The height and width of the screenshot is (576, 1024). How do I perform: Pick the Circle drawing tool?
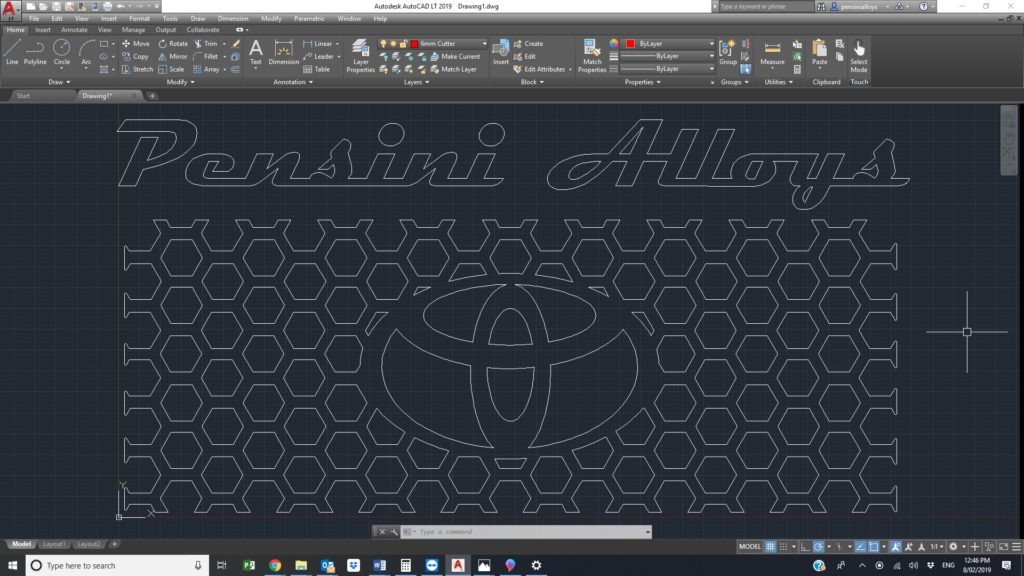[61, 52]
